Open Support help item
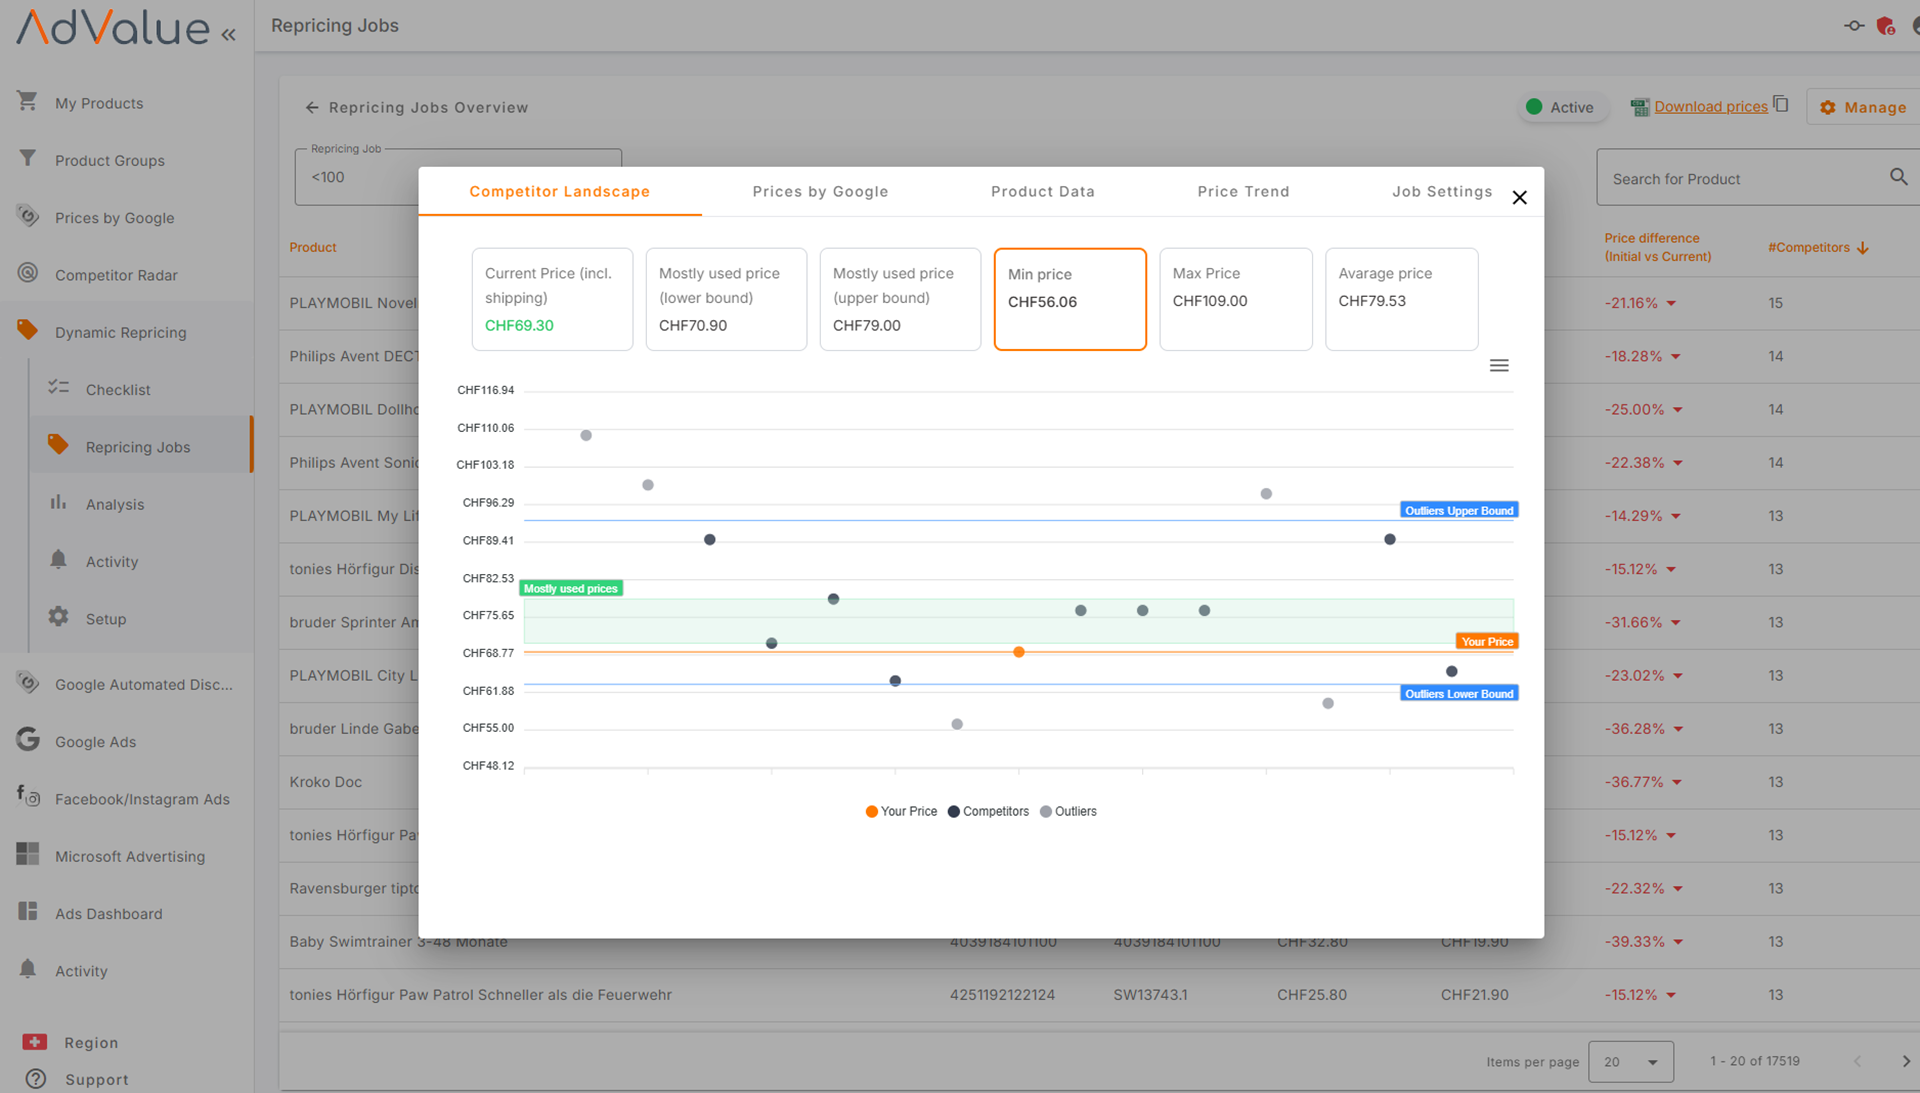 point(96,1080)
